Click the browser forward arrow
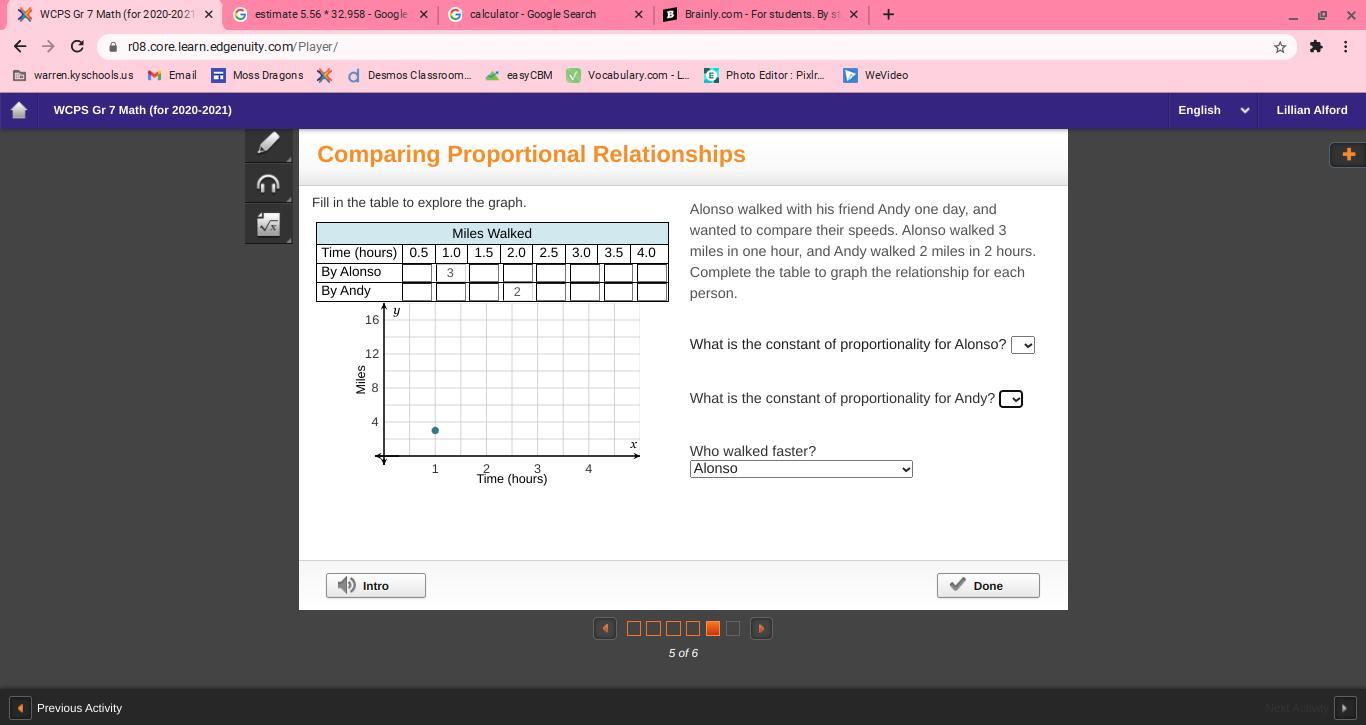Viewport: 1366px width, 725px height. tap(48, 46)
